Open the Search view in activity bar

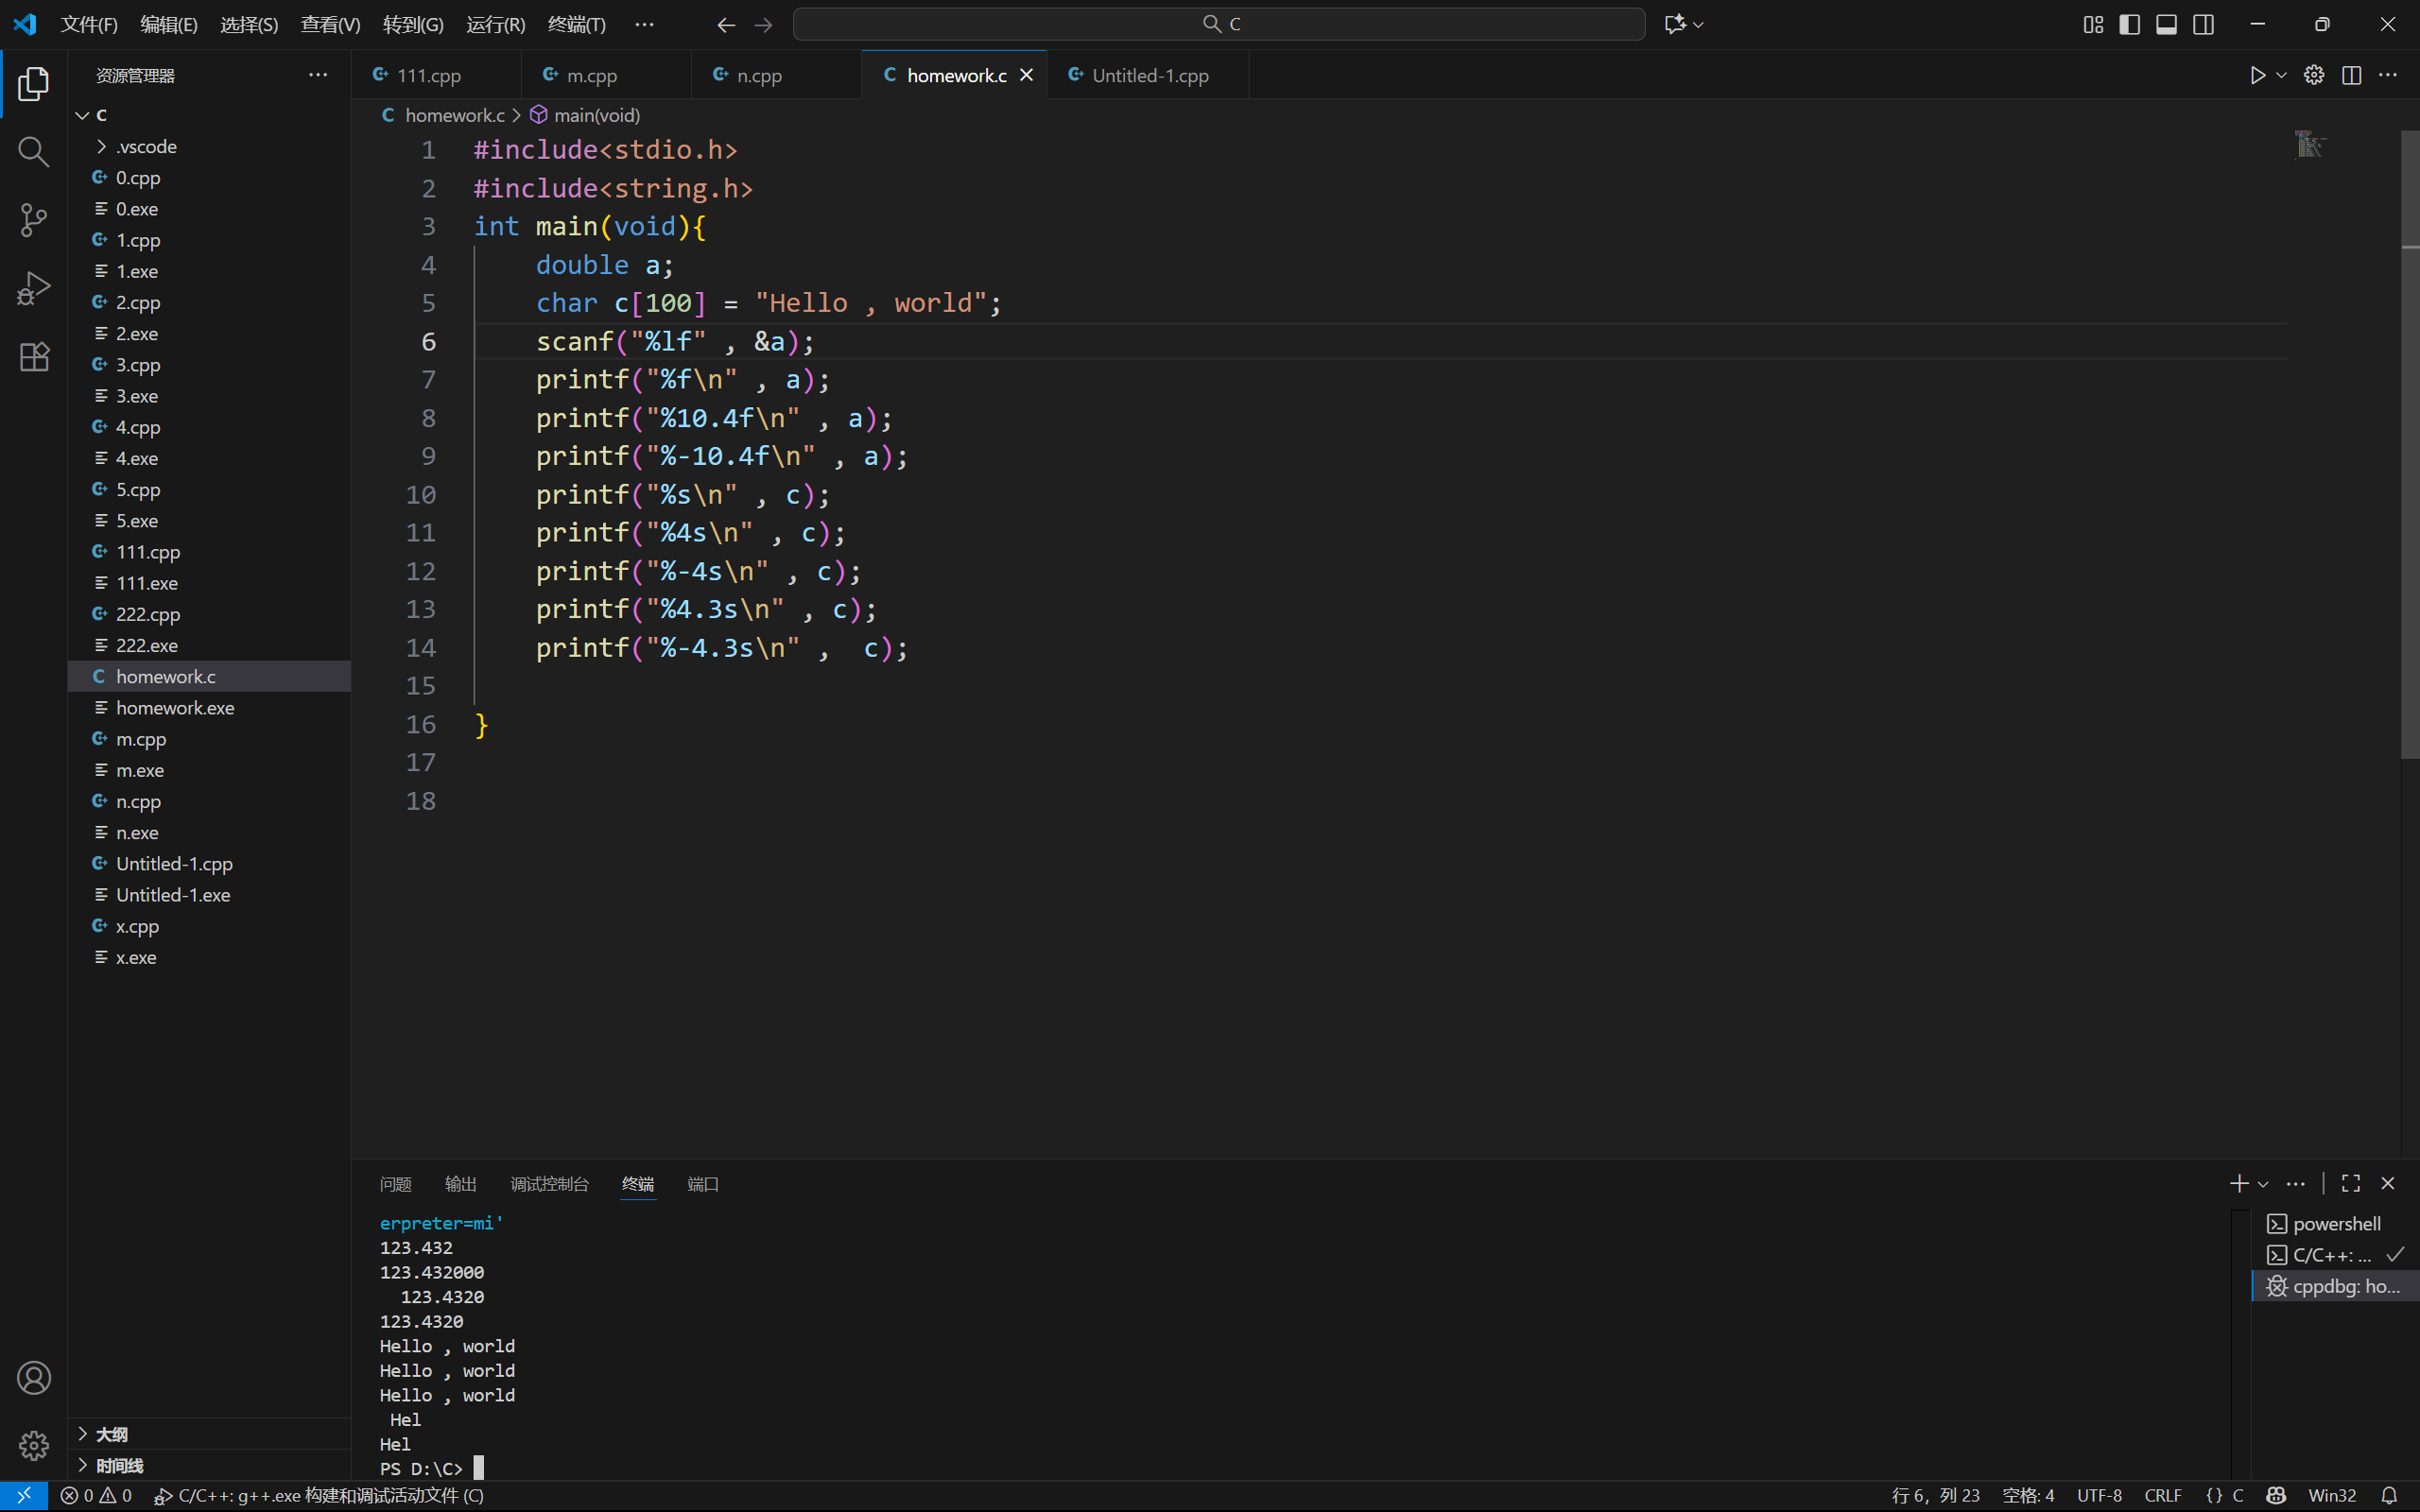click(33, 152)
